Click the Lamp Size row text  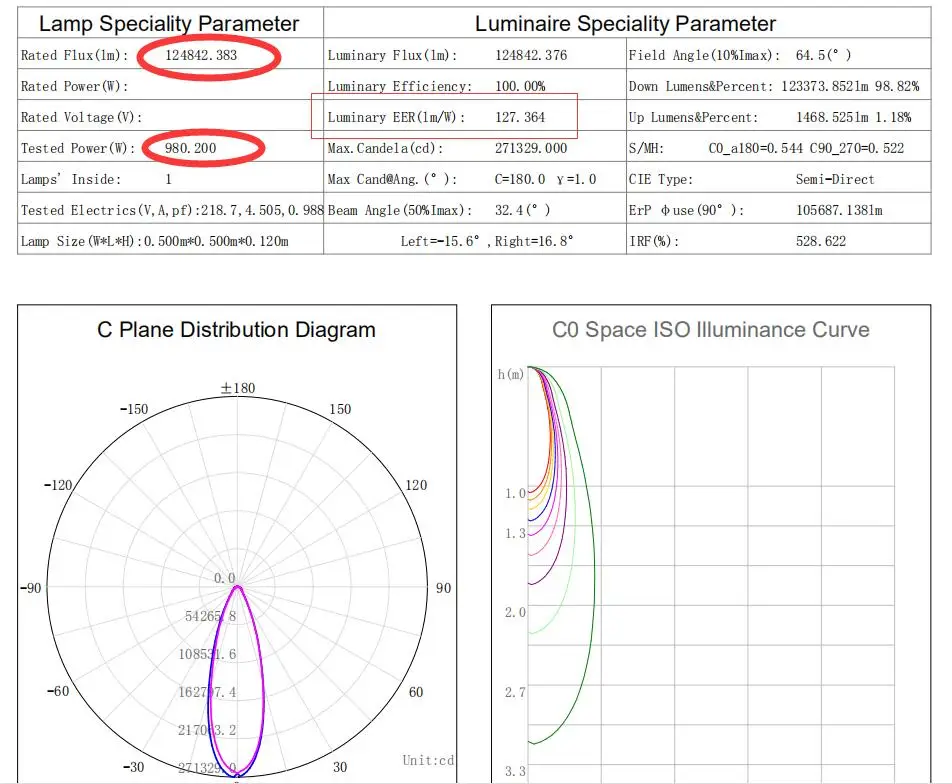(155, 241)
